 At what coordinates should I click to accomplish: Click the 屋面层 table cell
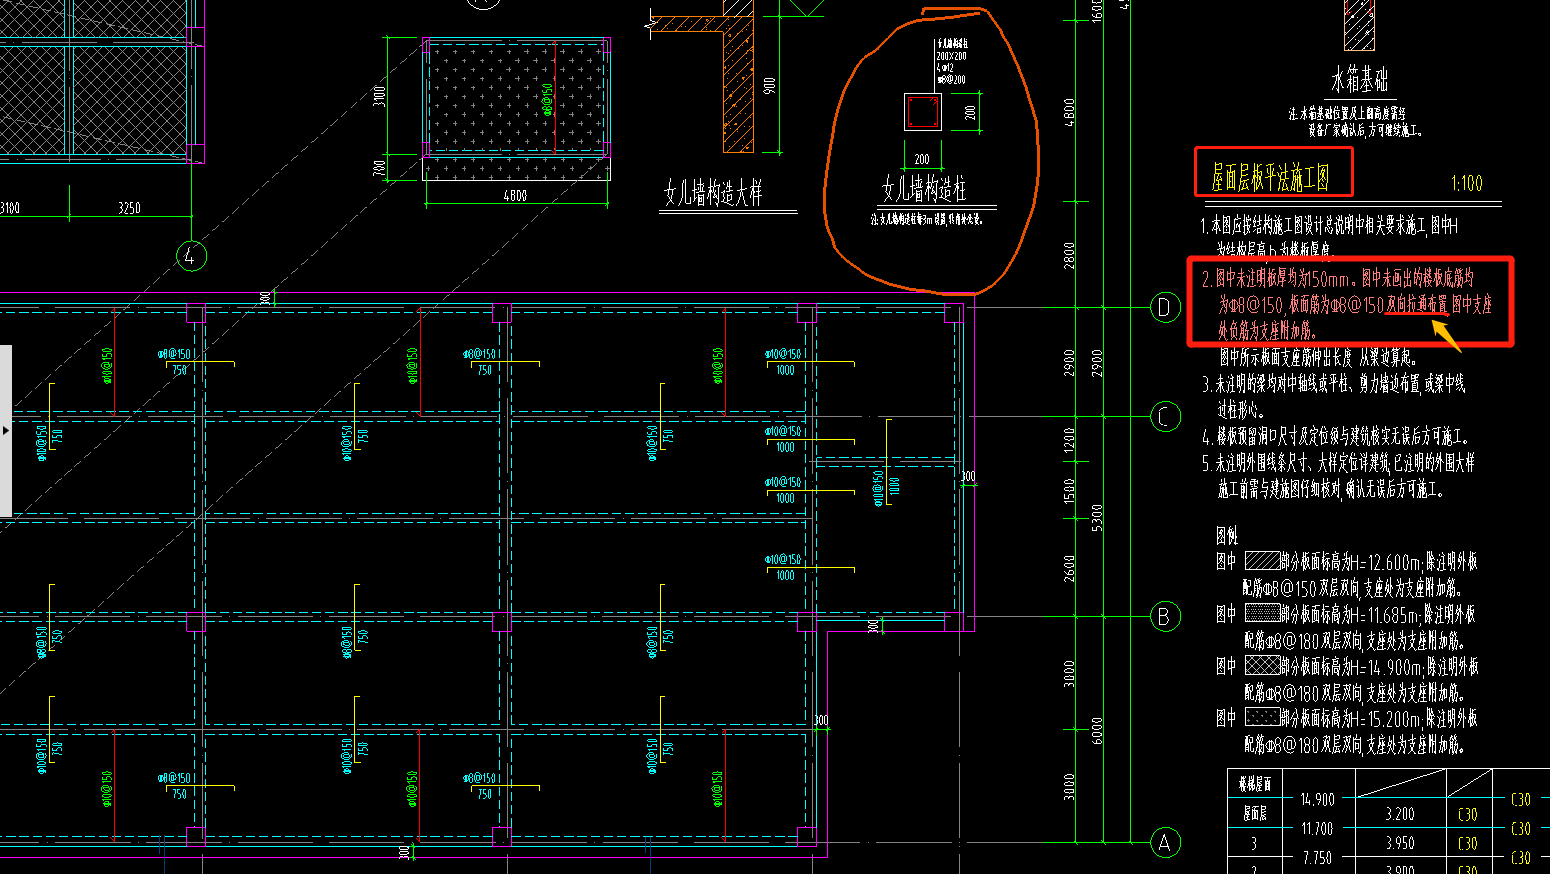(1256, 814)
